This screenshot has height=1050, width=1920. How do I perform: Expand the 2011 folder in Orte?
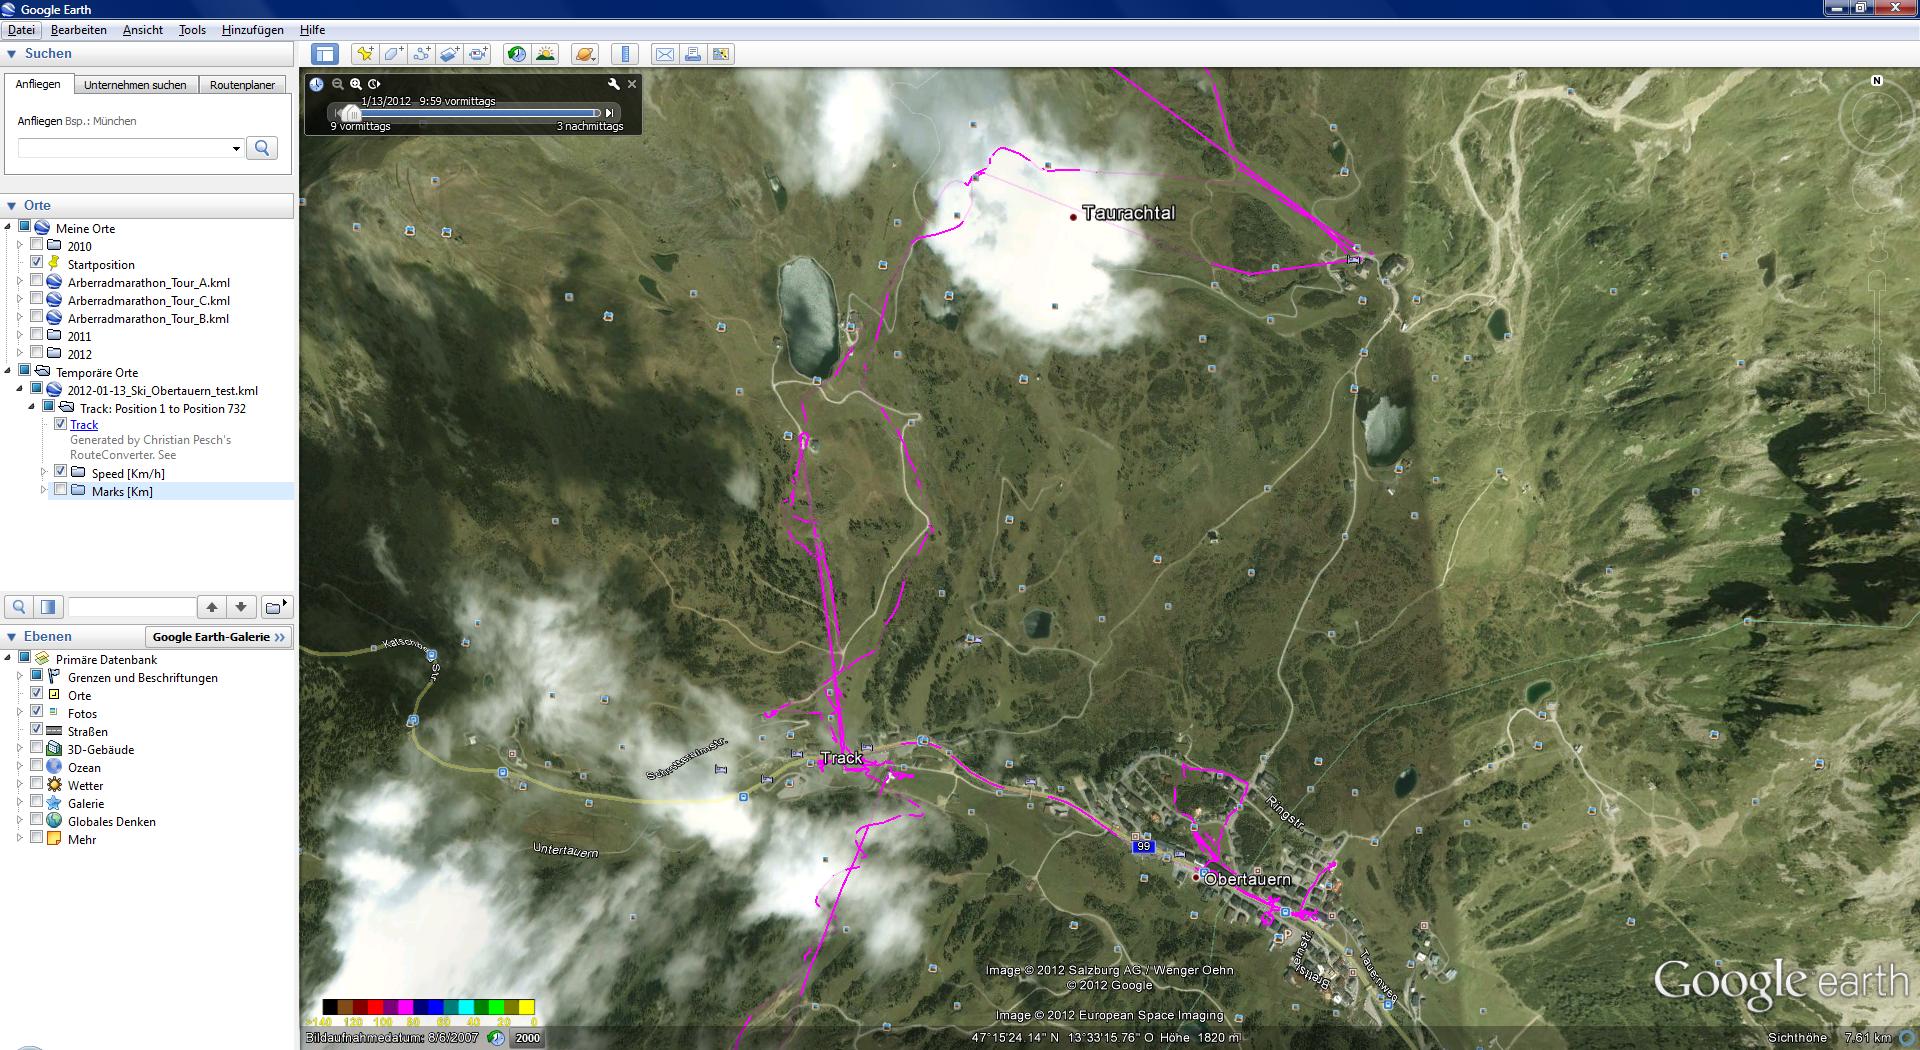19,336
